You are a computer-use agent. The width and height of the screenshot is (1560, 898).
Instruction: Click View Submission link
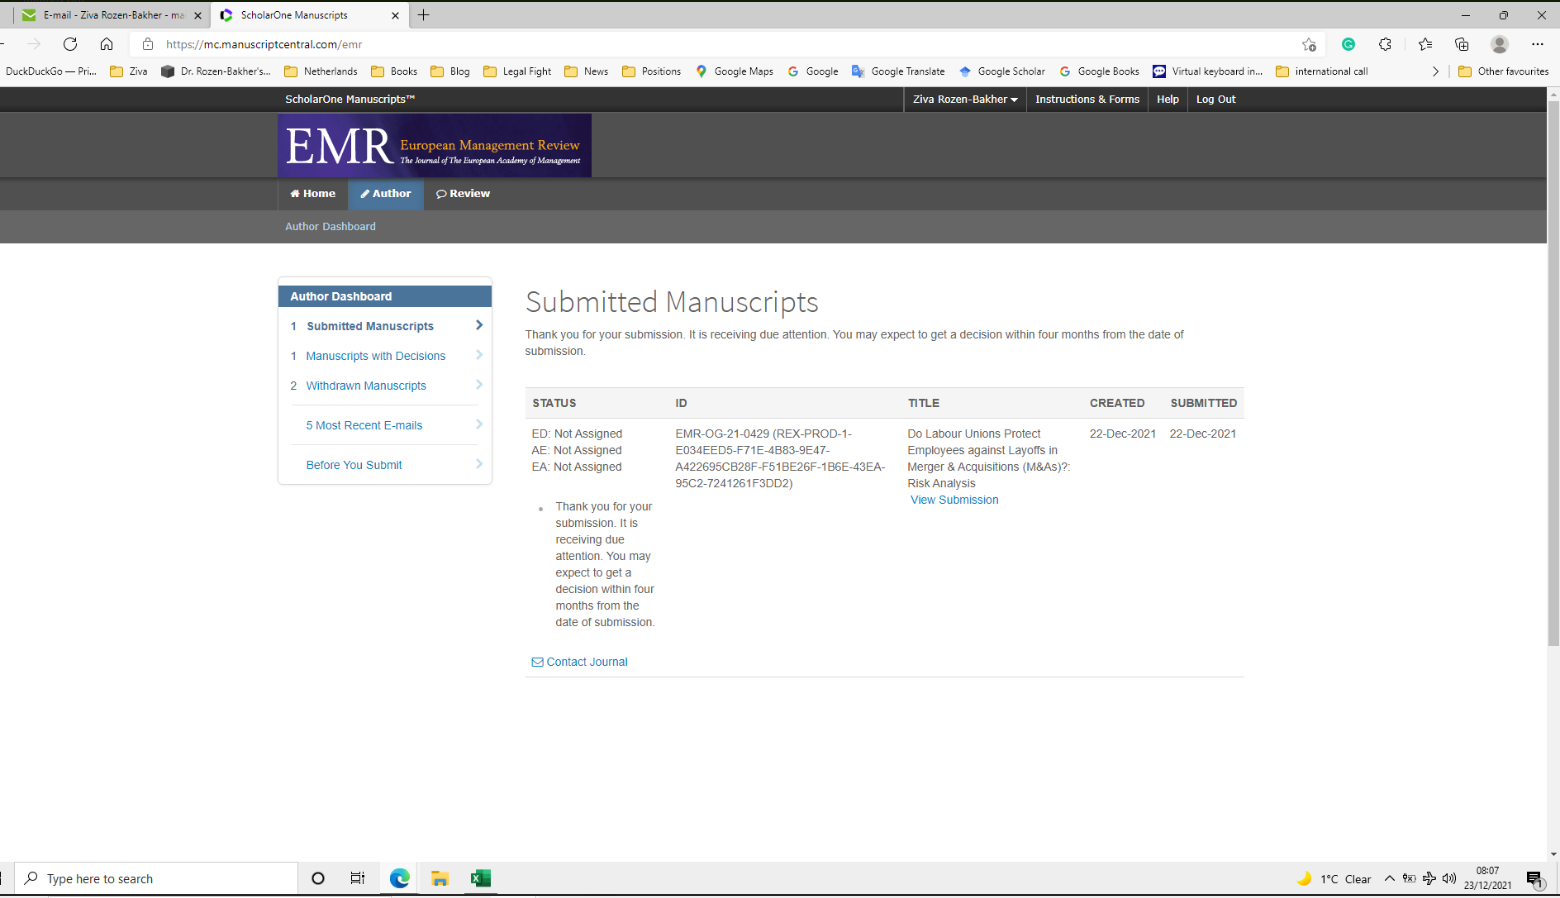(954, 500)
